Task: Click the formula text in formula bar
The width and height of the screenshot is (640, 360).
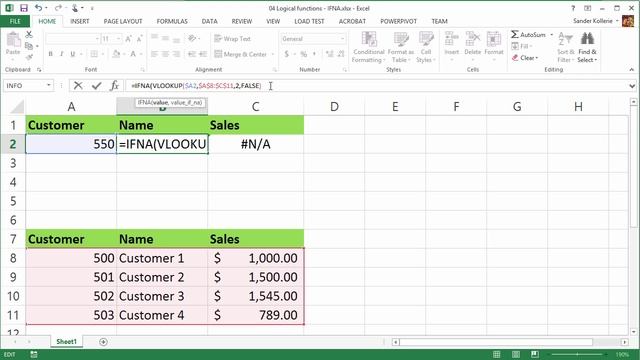Action: coord(196,86)
